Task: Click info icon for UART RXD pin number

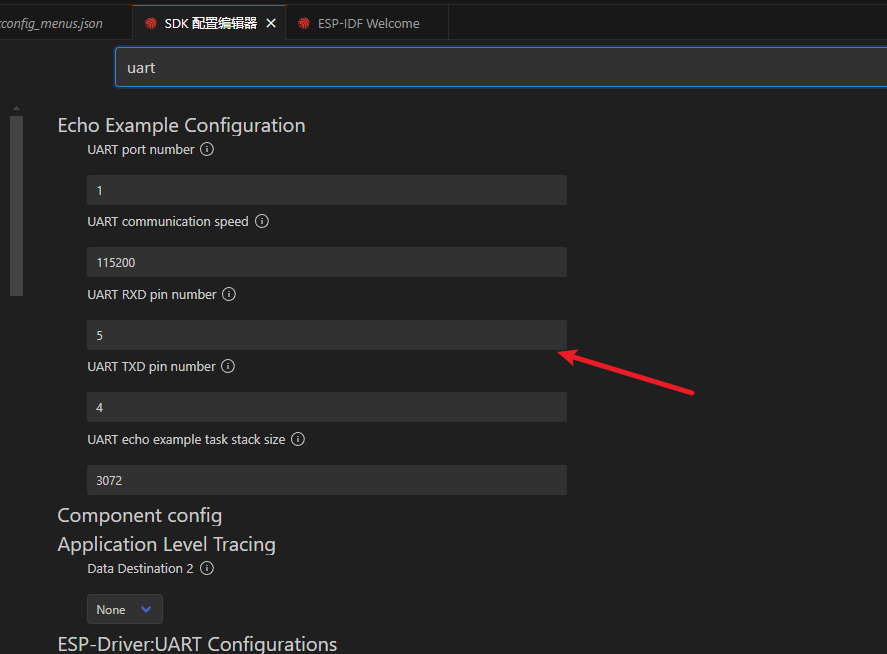Action: (x=229, y=295)
